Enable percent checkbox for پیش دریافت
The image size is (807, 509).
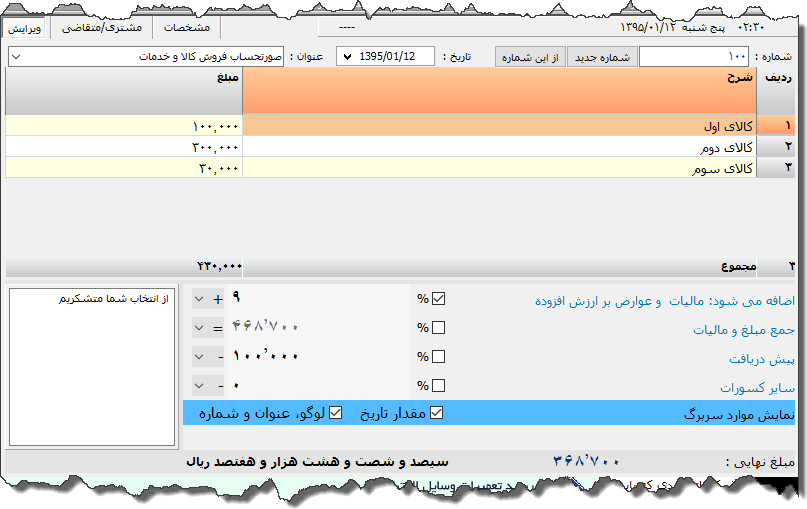click(439, 356)
